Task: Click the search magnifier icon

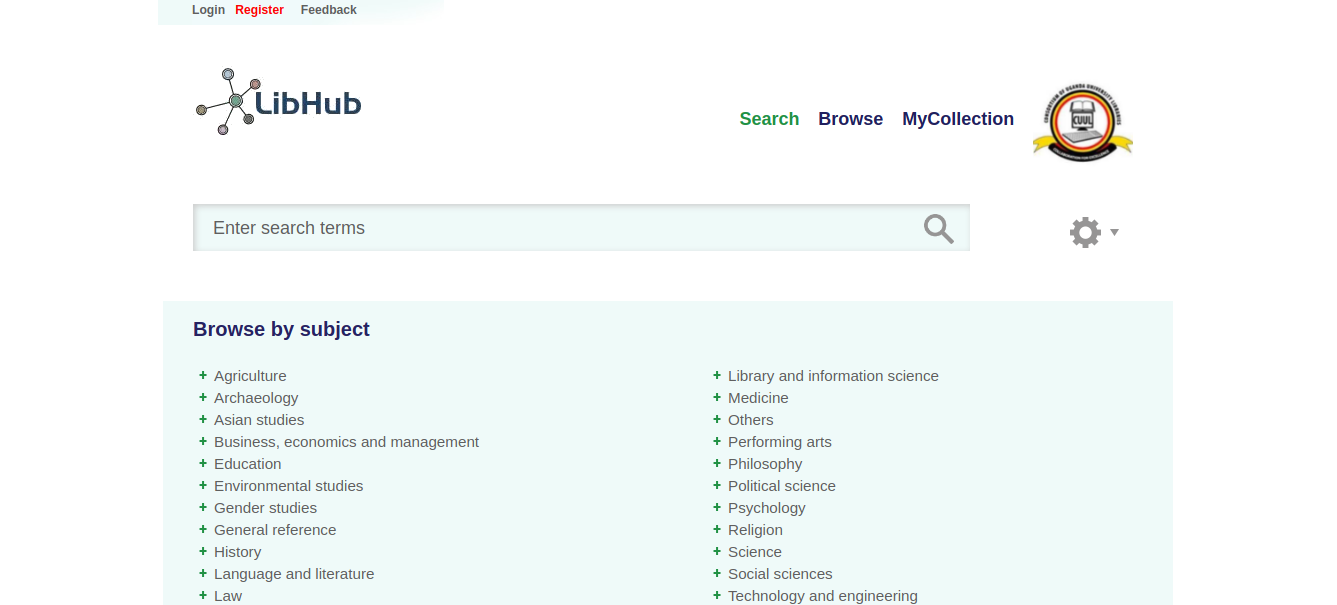Action: tap(938, 228)
